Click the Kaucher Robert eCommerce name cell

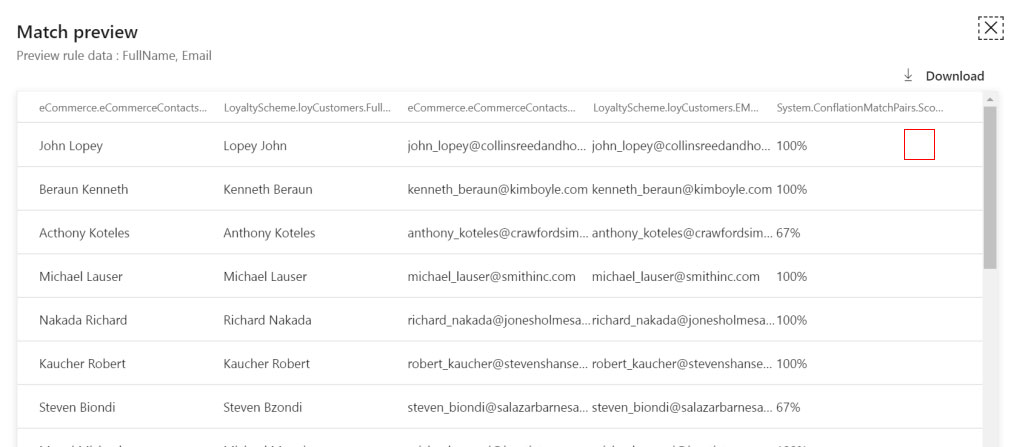pyautogui.click(x=82, y=364)
